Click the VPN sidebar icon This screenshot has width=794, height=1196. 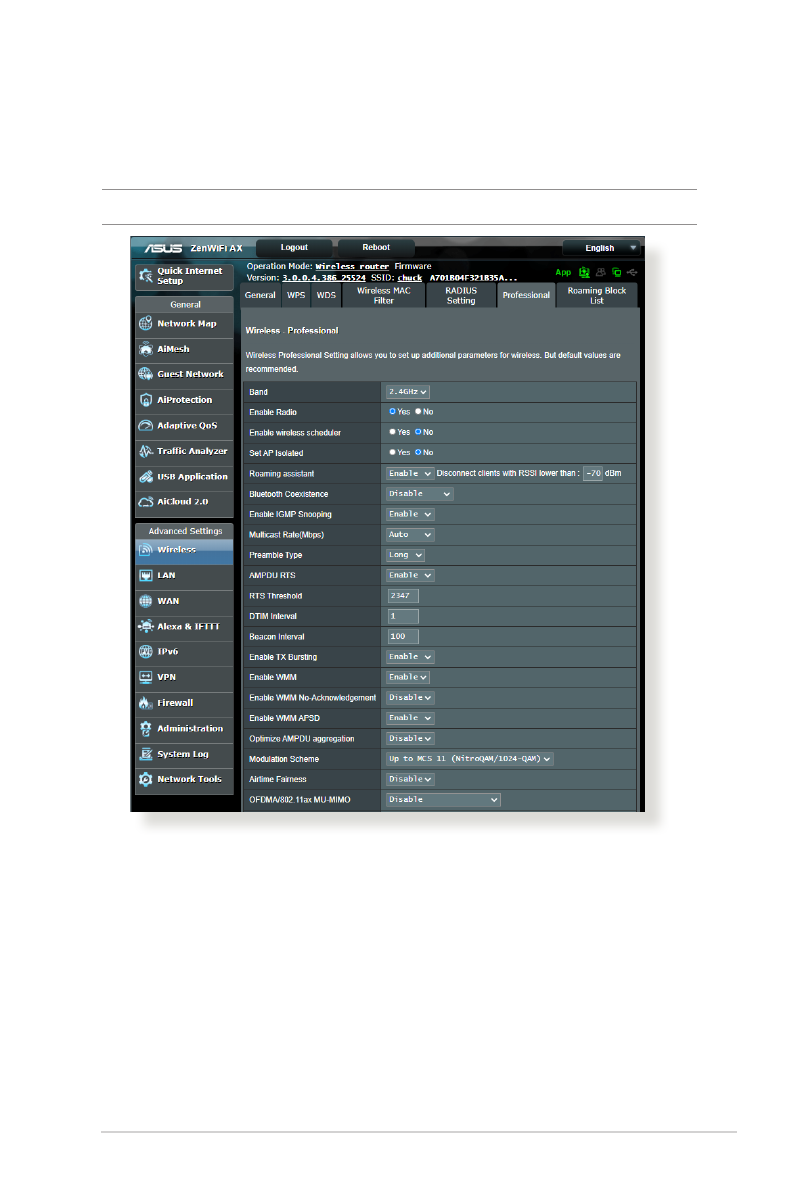pos(146,677)
